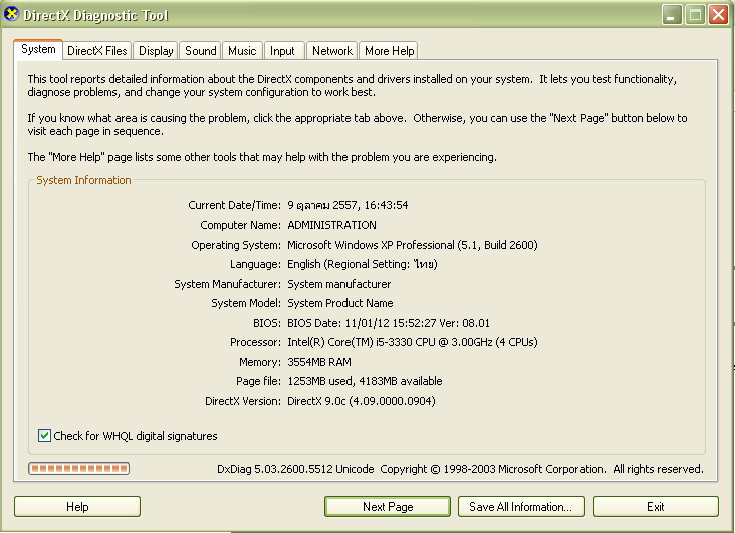Select the computer name ADMINISTRATION
The width and height of the screenshot is (735, 533).
click(x=332, y=225)
